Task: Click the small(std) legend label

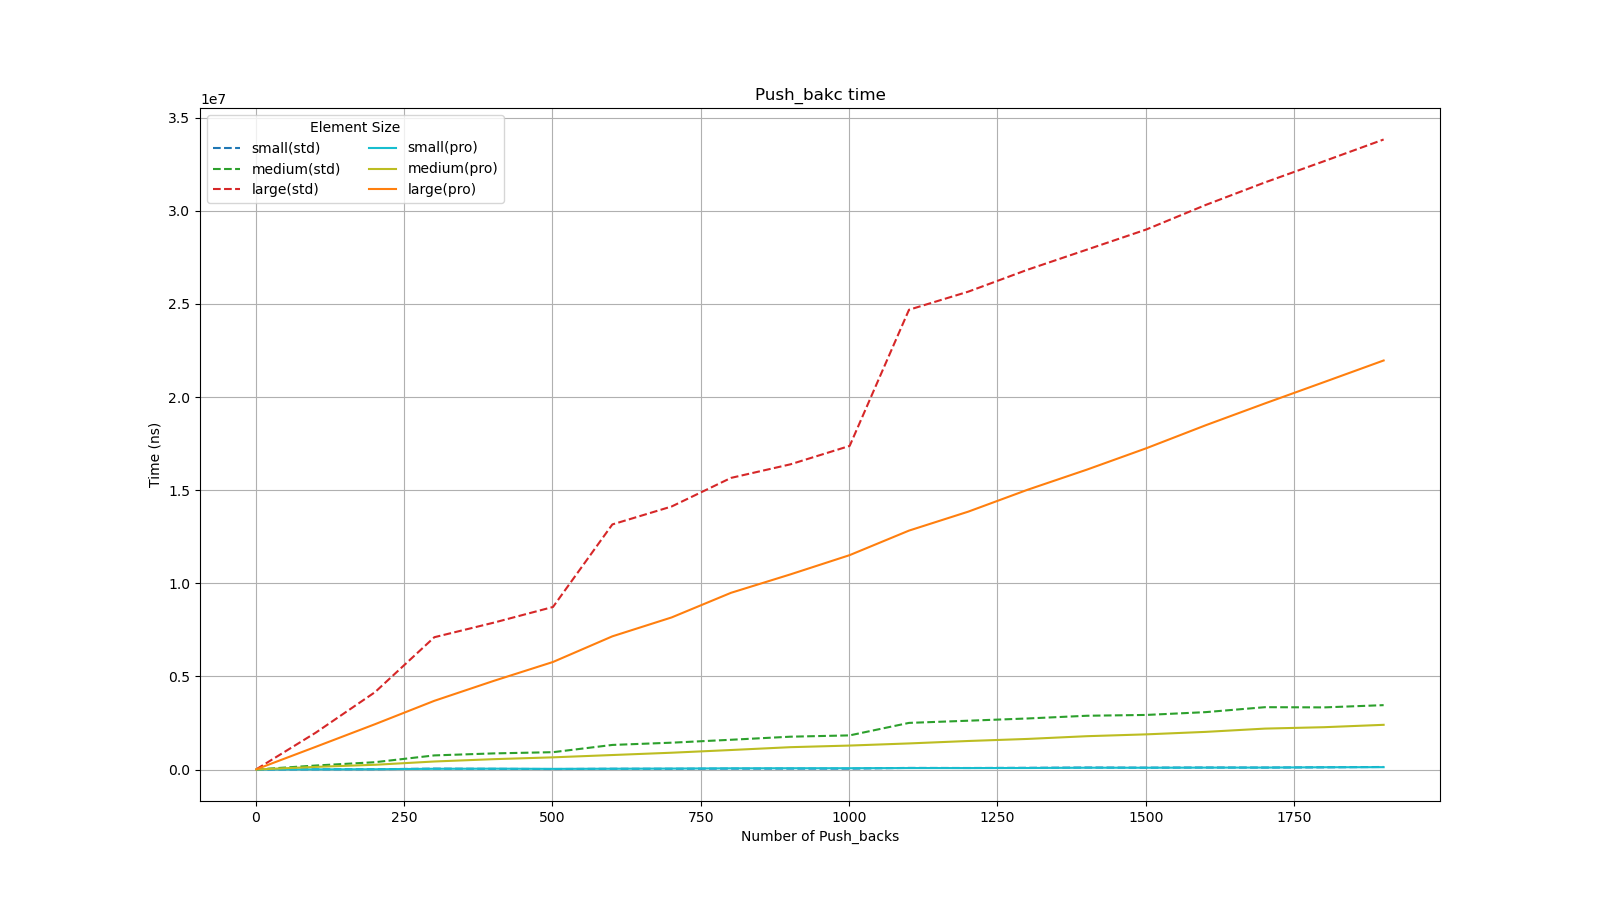Action: coord(285,148)
